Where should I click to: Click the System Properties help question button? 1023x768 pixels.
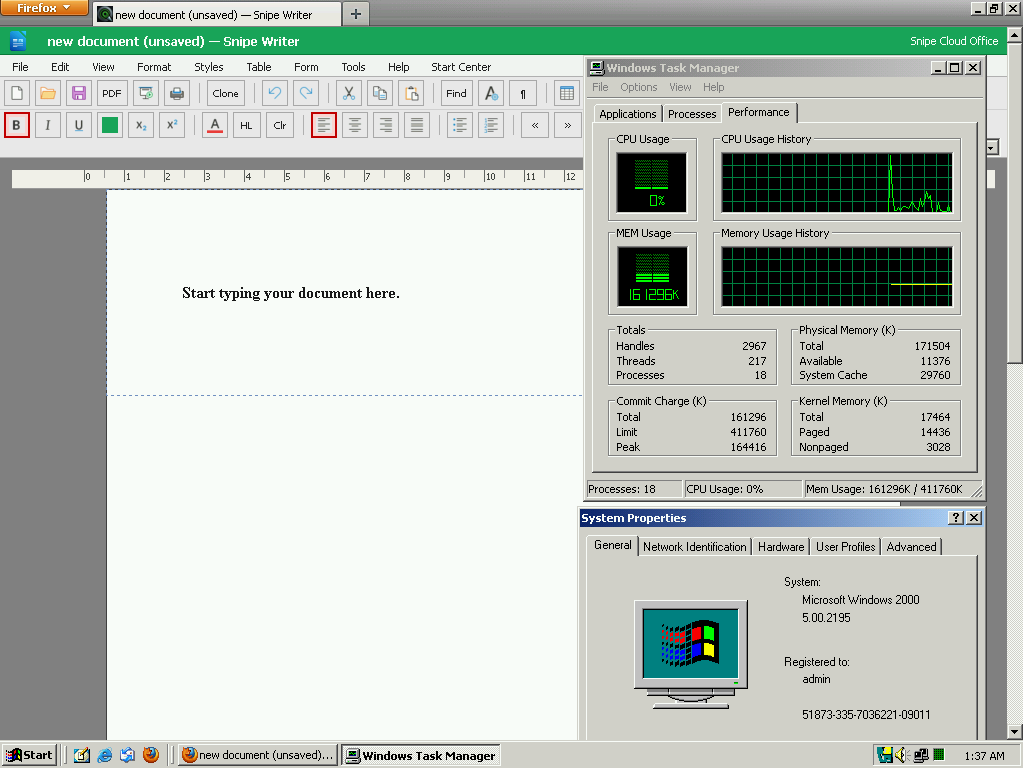pos(956,517)
